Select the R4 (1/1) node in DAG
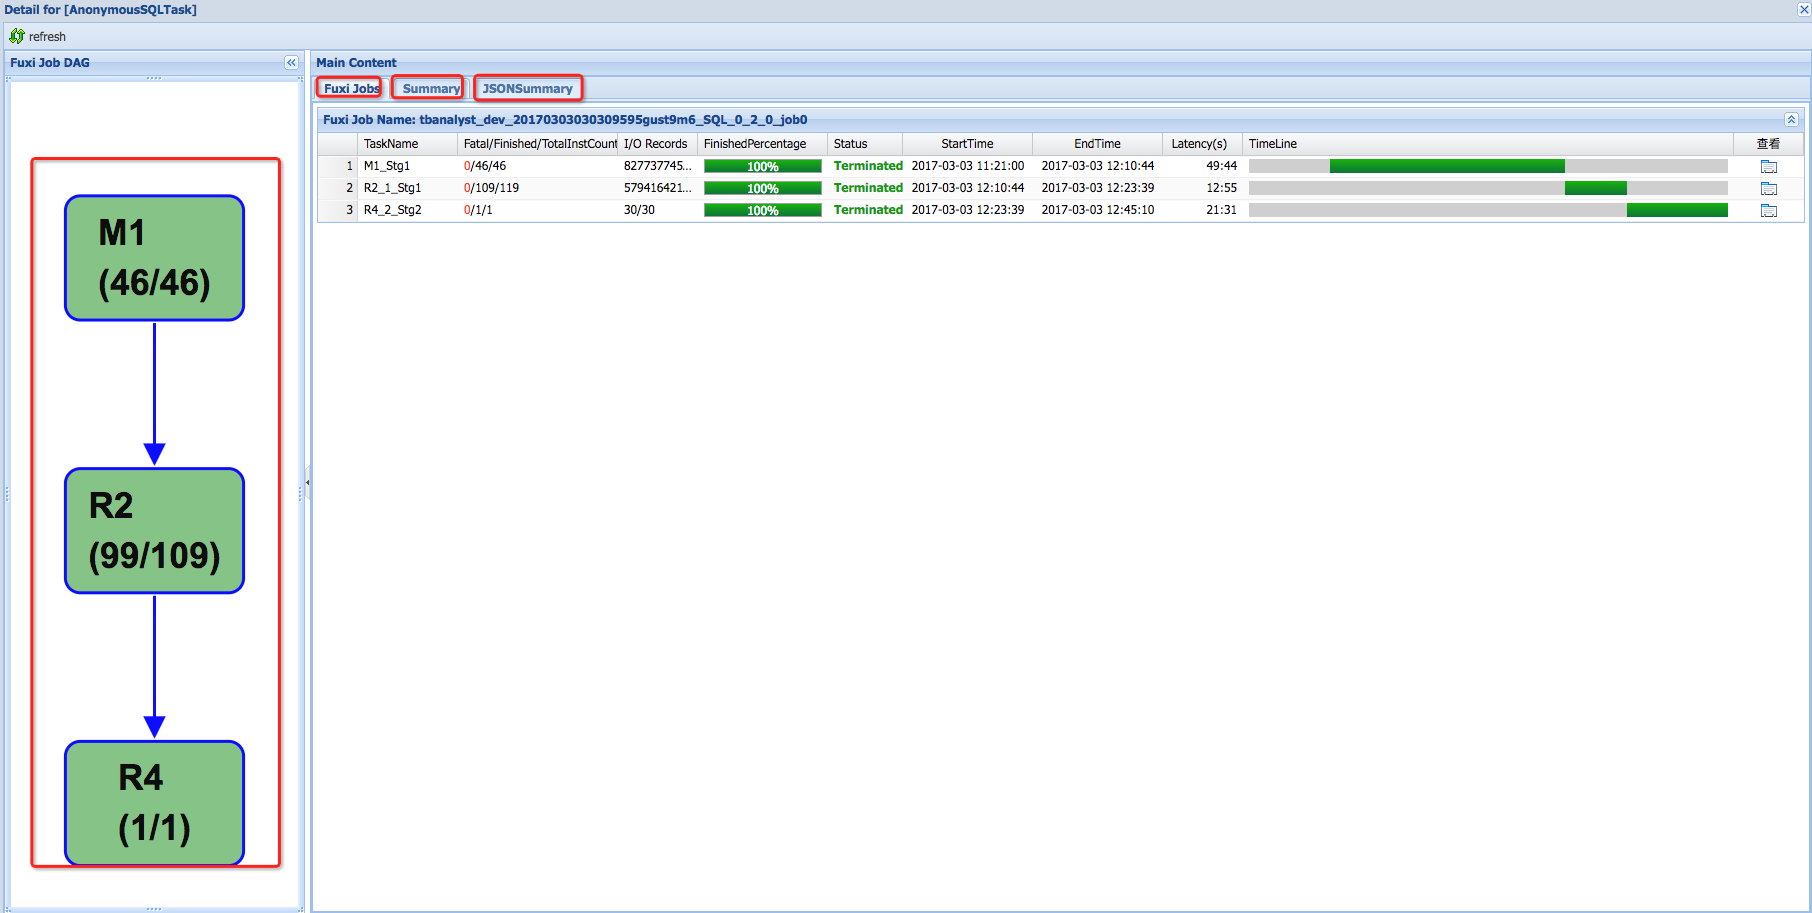Screen dimensions: 1812x913 (x=153, y=803)
